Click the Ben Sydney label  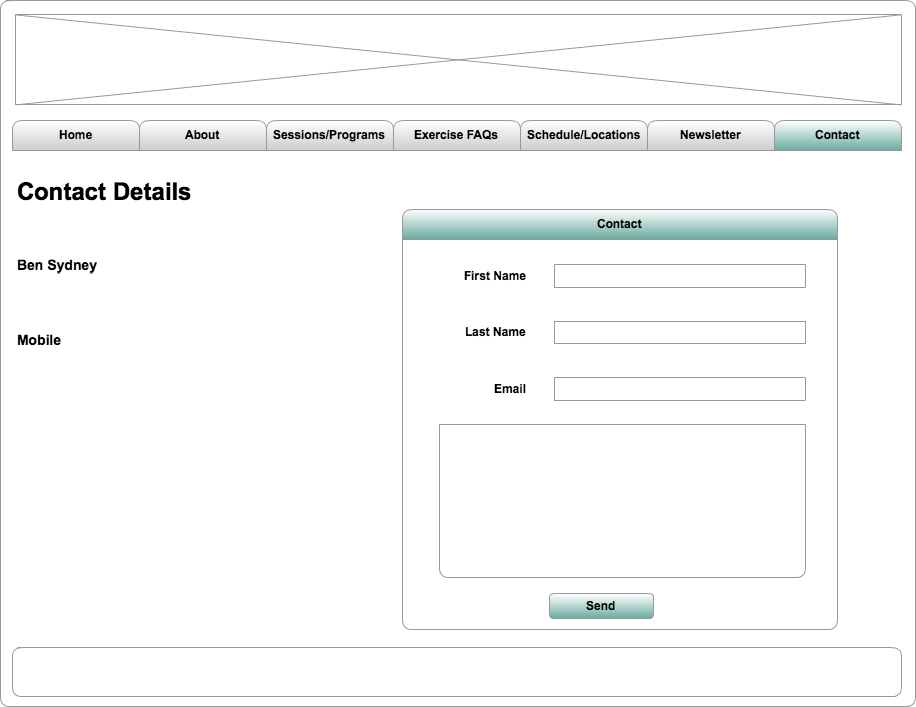(55, 265)
